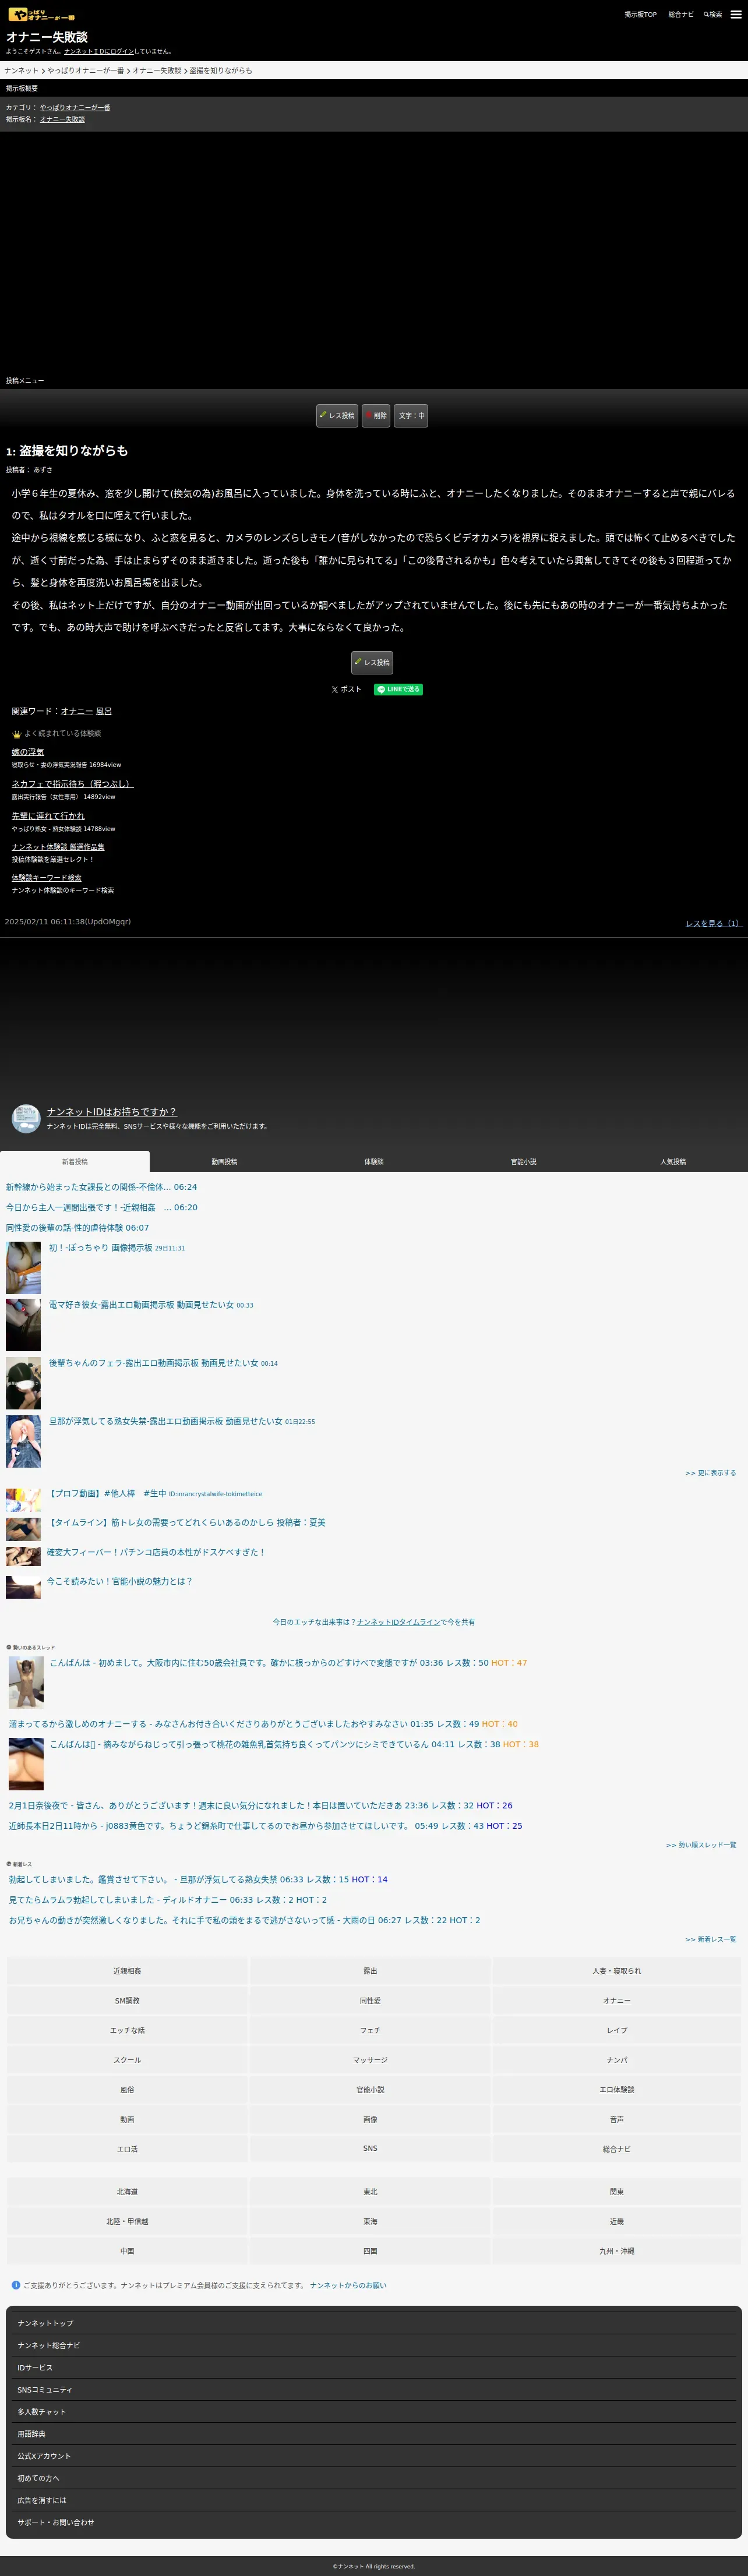Click the ナンネットＩＤにログイン link
This screenshot has width=748, height=2576.
click(99, 51)
